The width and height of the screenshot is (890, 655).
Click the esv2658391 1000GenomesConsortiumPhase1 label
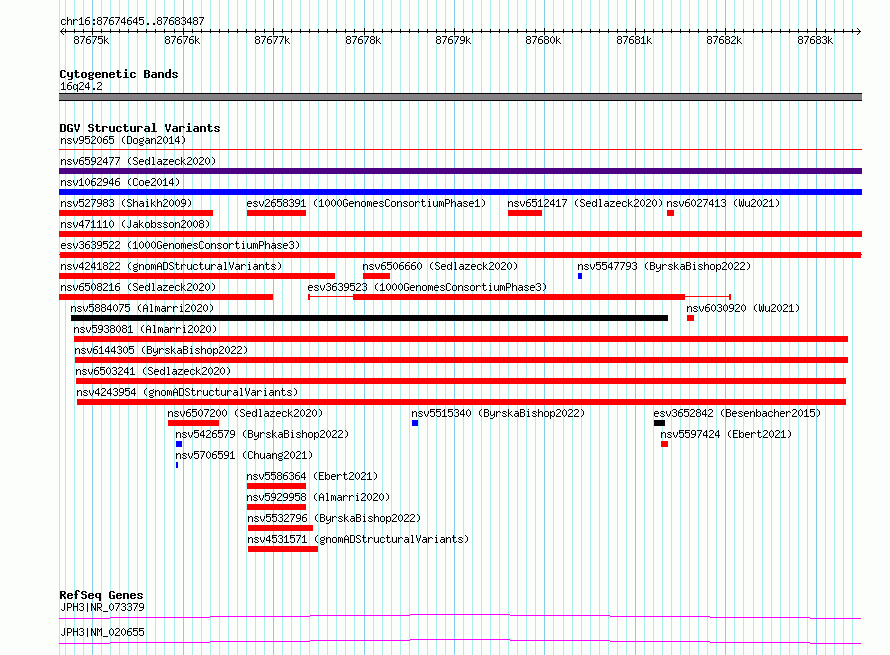pos(366,203)
